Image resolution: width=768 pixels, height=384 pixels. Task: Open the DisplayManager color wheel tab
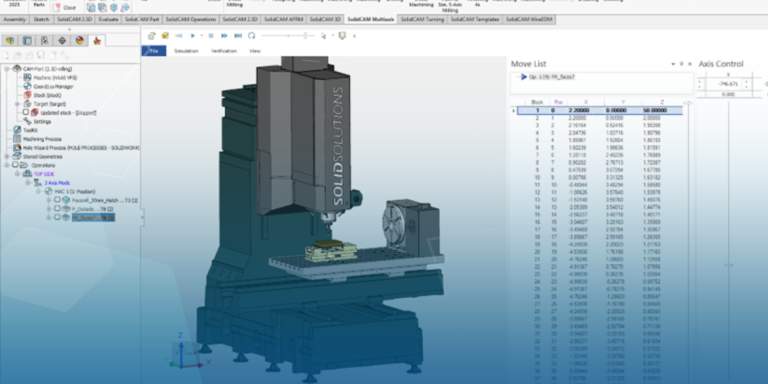(x=79, y=41)
